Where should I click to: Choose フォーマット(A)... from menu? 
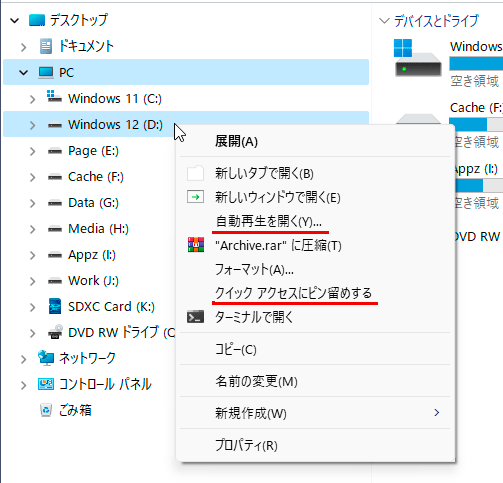click(x=315, y=269)
